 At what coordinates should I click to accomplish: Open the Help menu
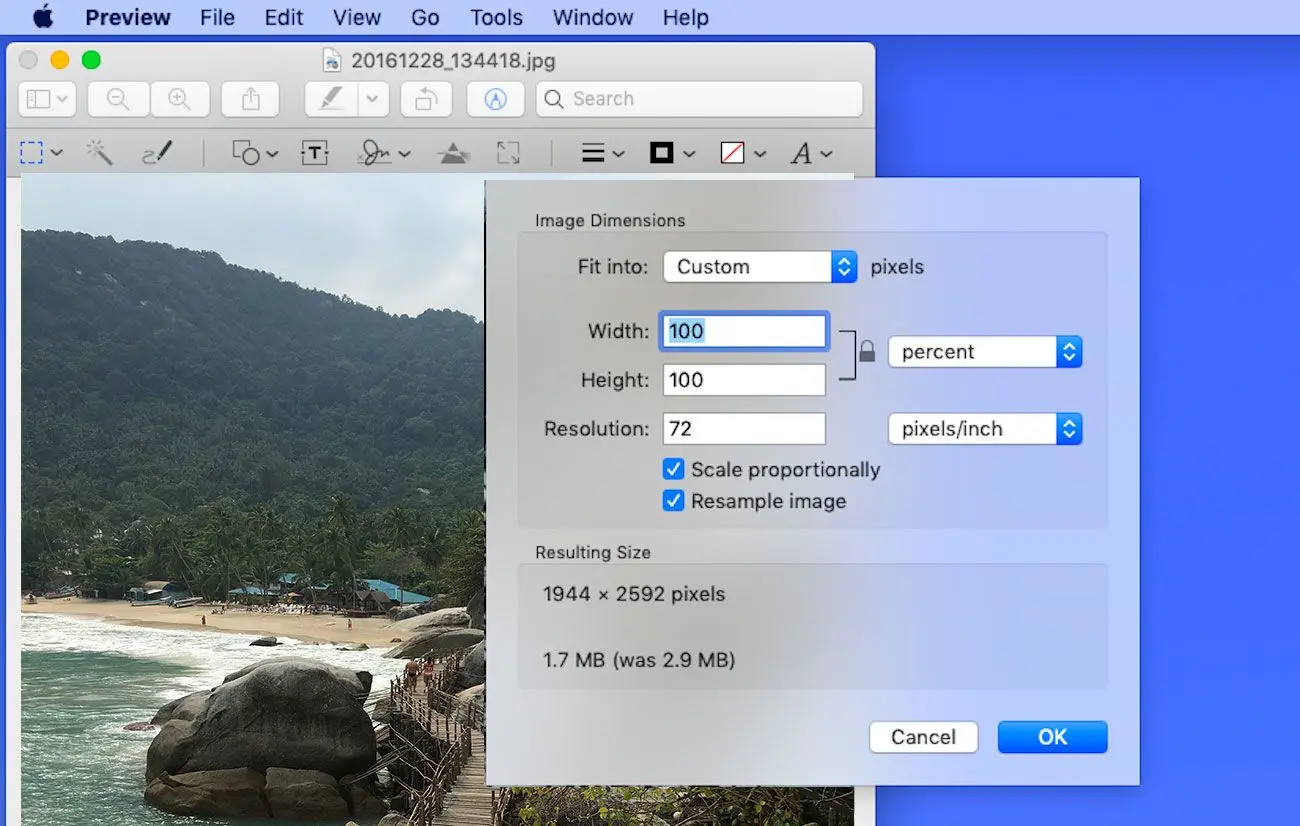(685, 18)
